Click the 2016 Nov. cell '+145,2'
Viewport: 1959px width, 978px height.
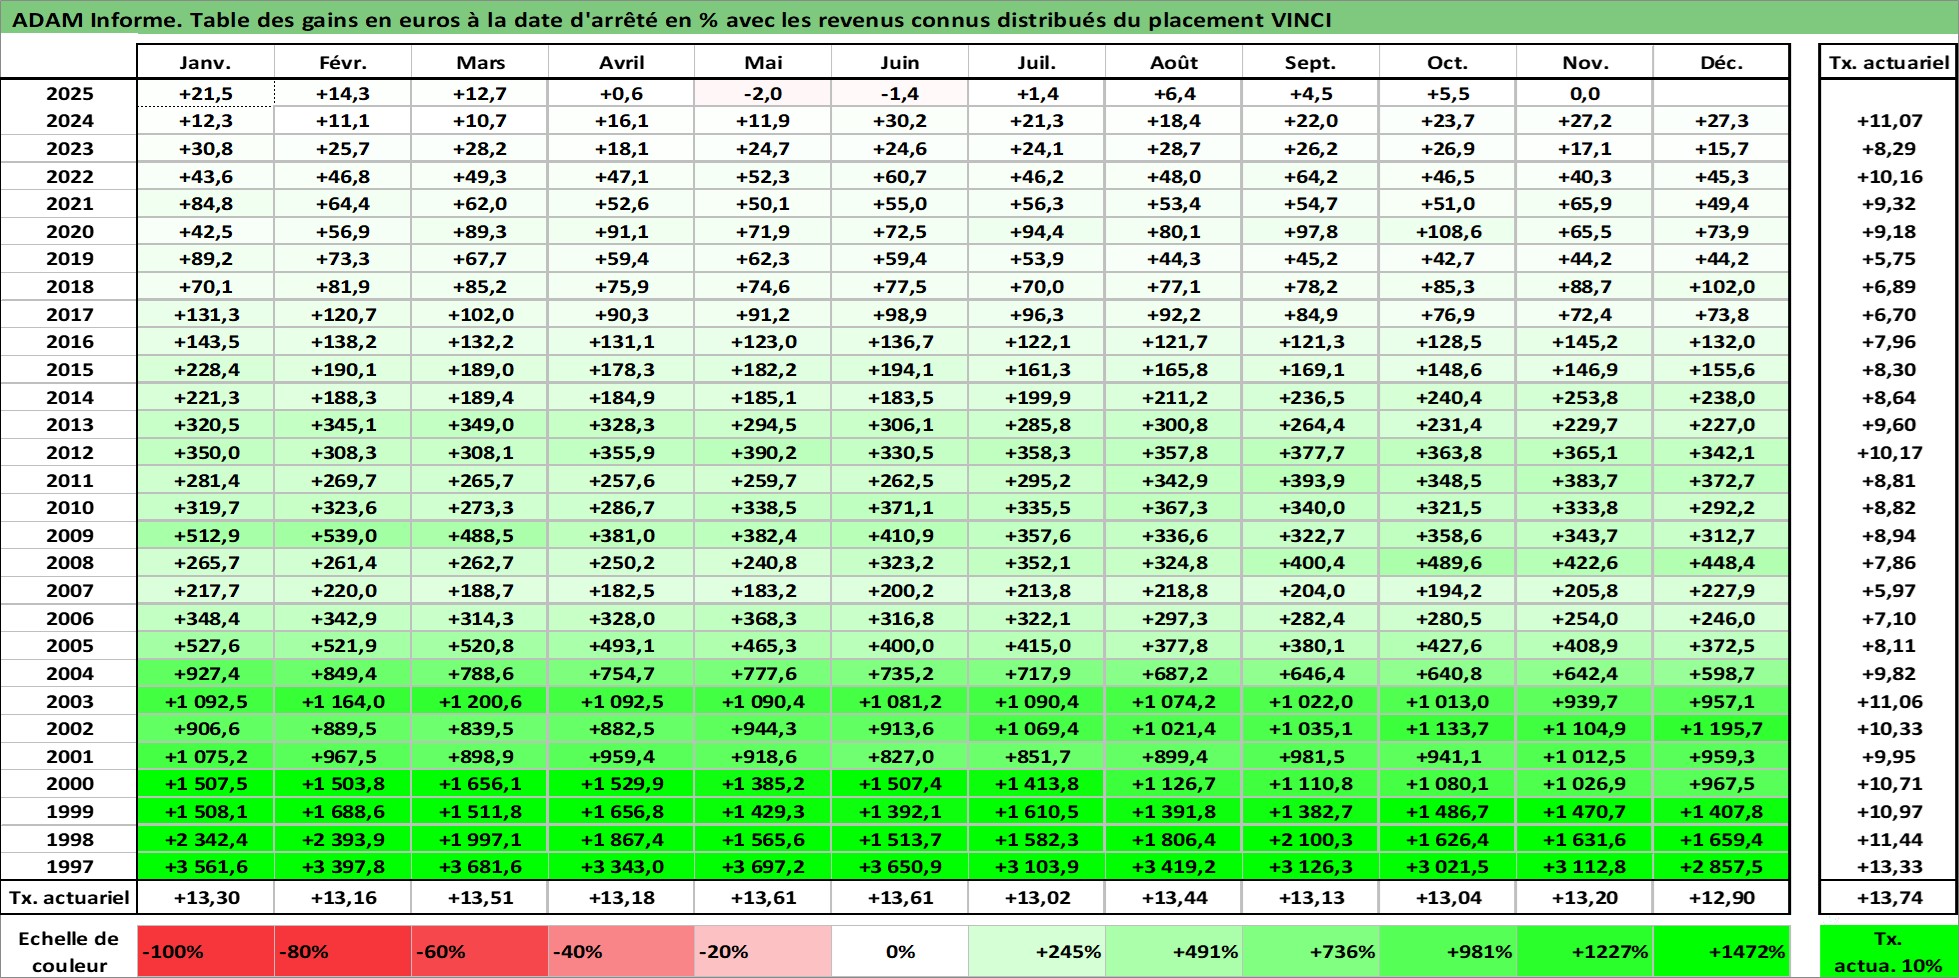pos(1584,341)
